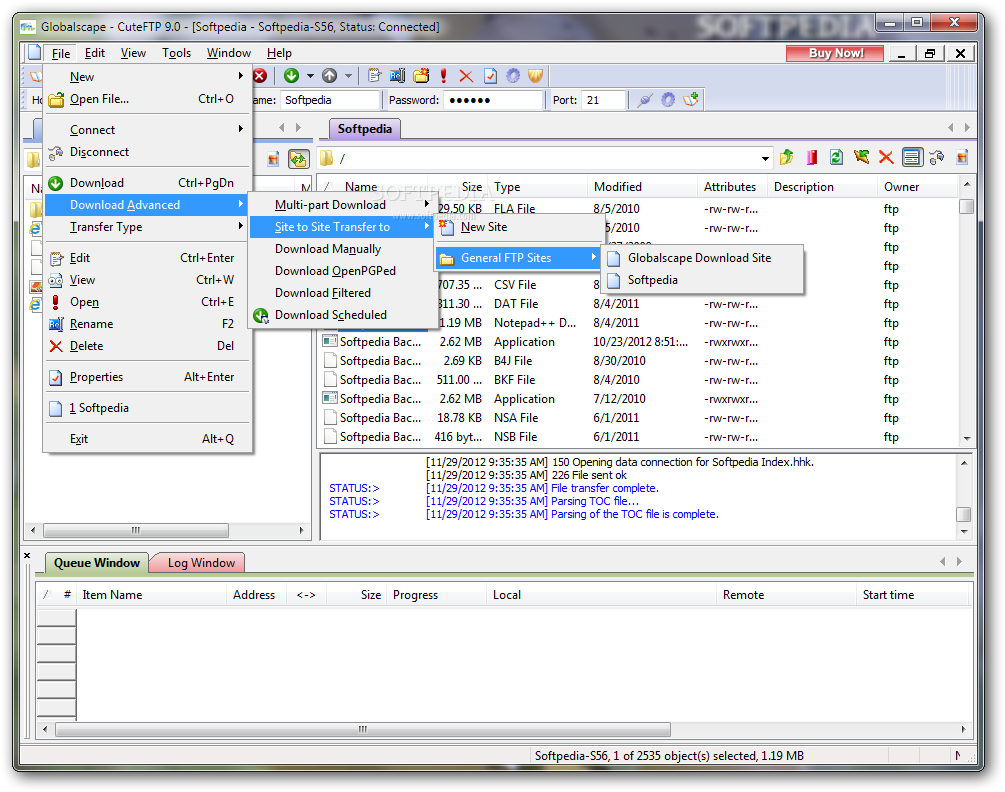The width and height of the screenshot is (1005, 792).
Task: Click the gold shield icon in toolbar
Action: [536, 76]
